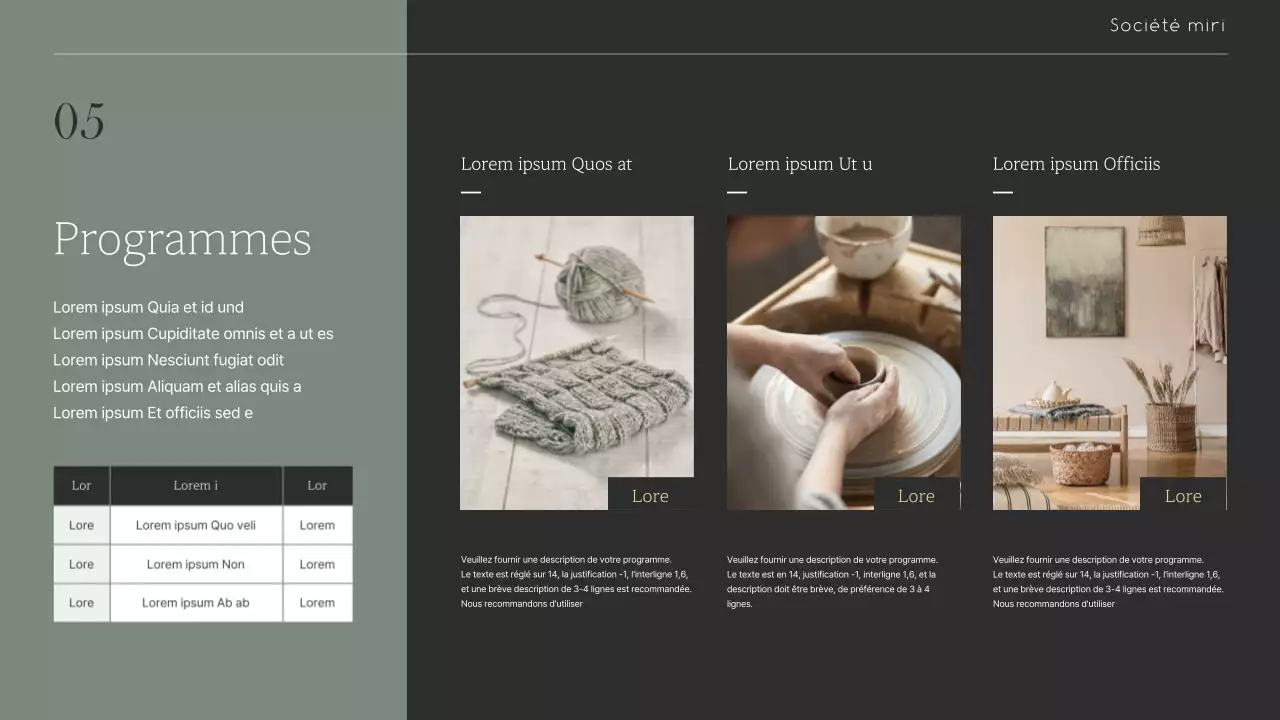
Task: Select heading Lorem ipsum Officiis
Action: pos(1076,164)
